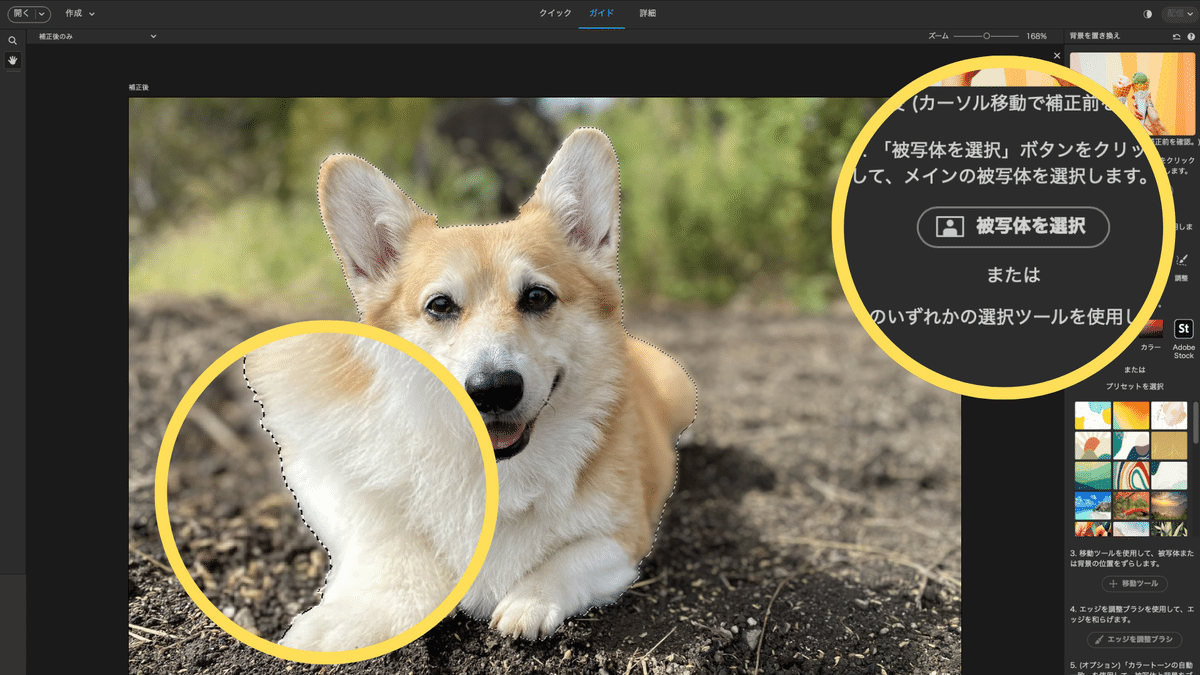
Task: Click the エッジを調整ブラシ button
Action: (x=1134, y=639)
